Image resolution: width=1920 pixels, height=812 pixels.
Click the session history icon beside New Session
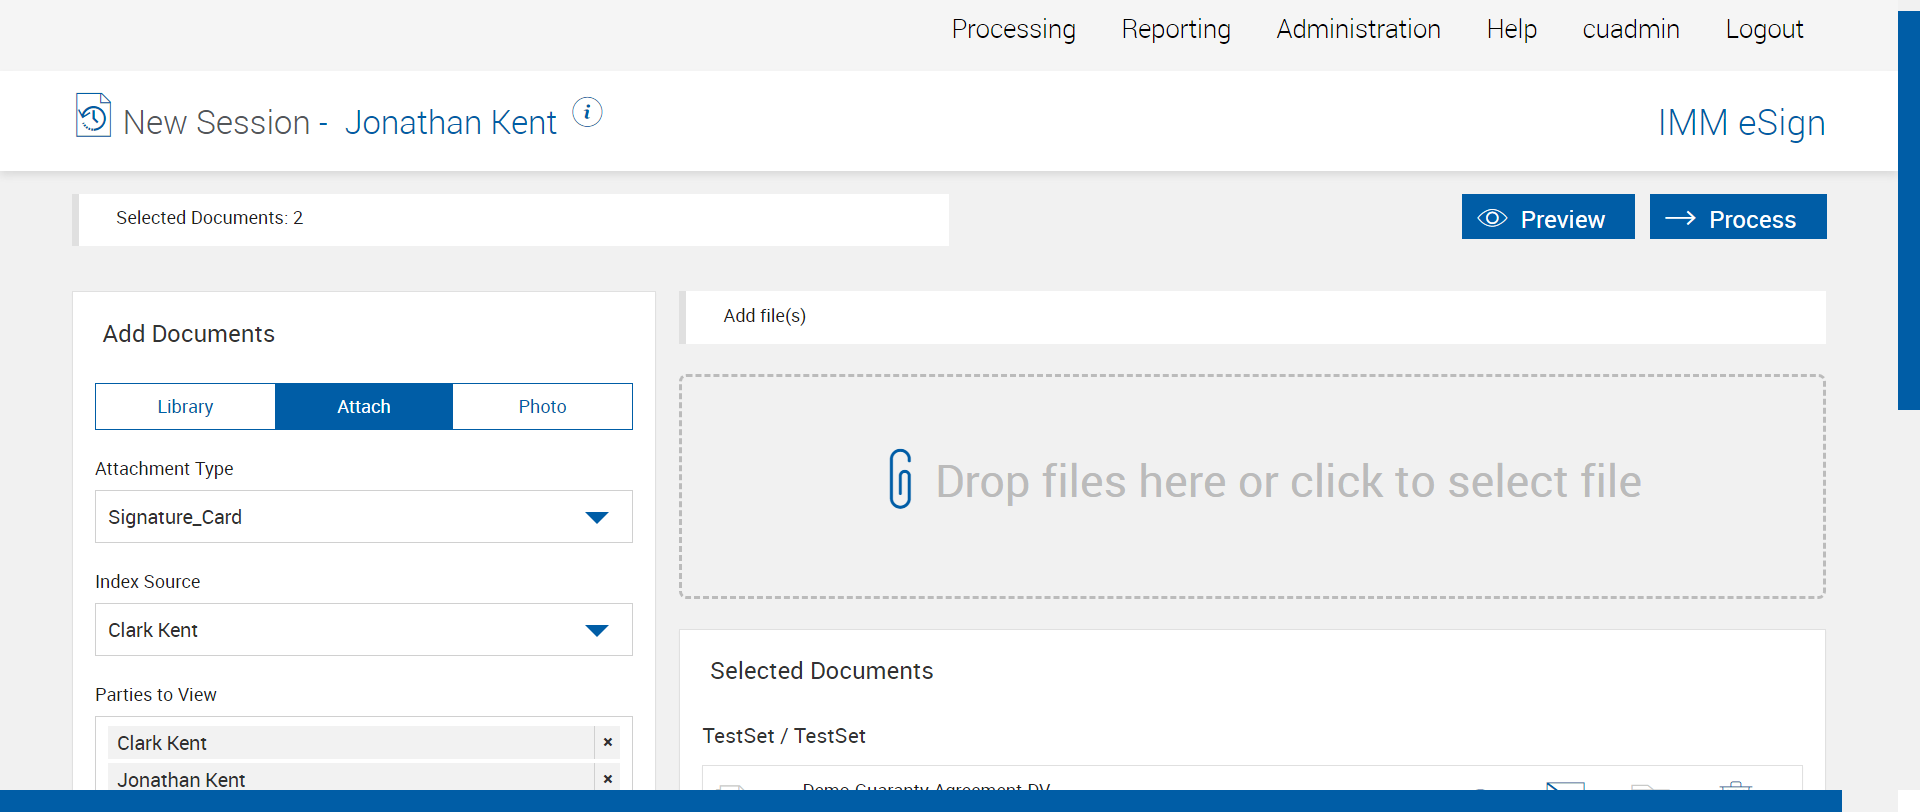[x=93, y=115]
